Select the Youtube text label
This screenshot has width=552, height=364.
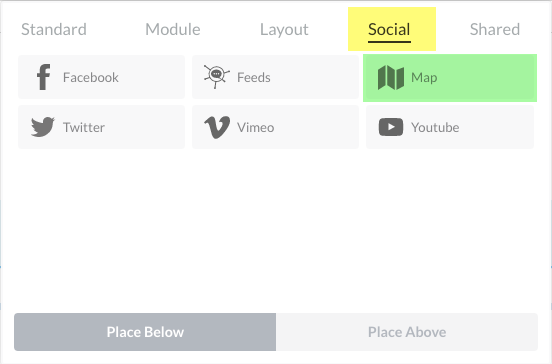(435, 127)
